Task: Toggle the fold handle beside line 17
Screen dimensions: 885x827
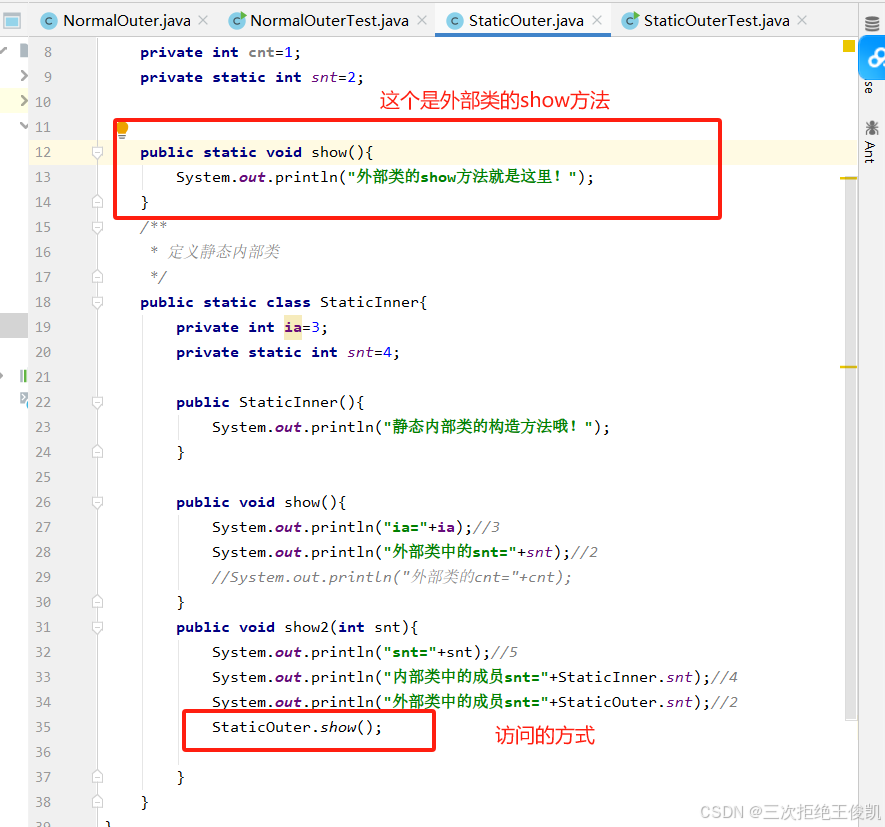Action: pyautogui.click(x=96, y=277)
